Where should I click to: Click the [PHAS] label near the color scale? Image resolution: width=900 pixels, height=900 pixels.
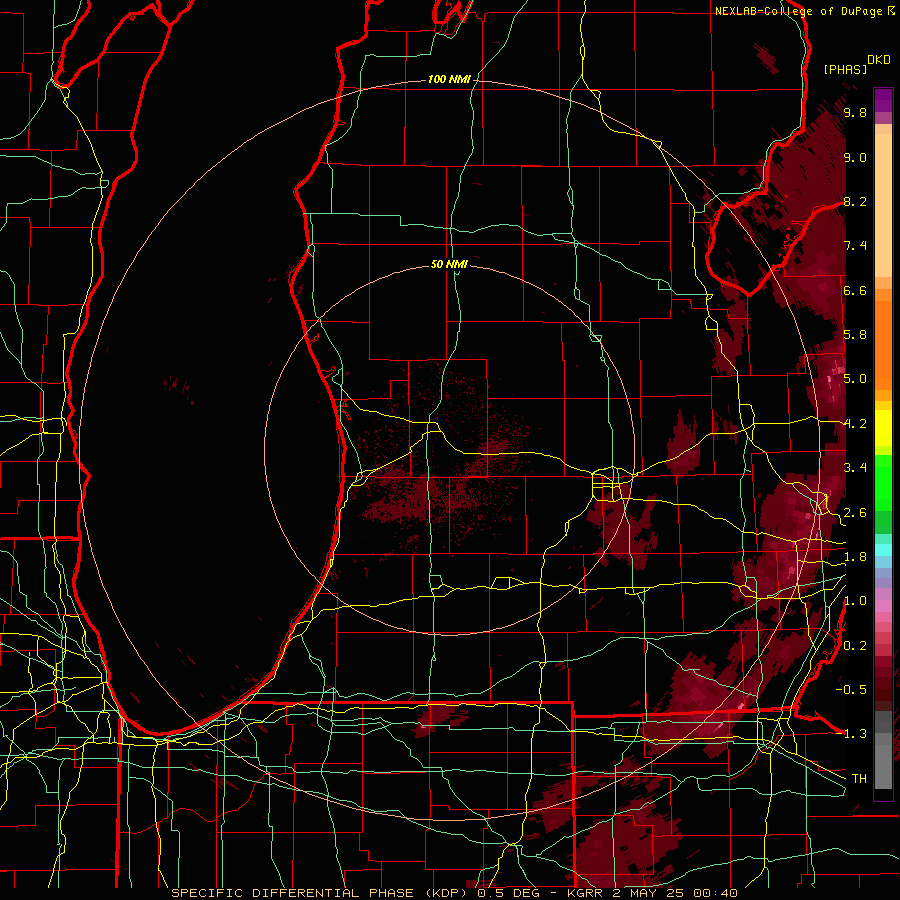845,69
